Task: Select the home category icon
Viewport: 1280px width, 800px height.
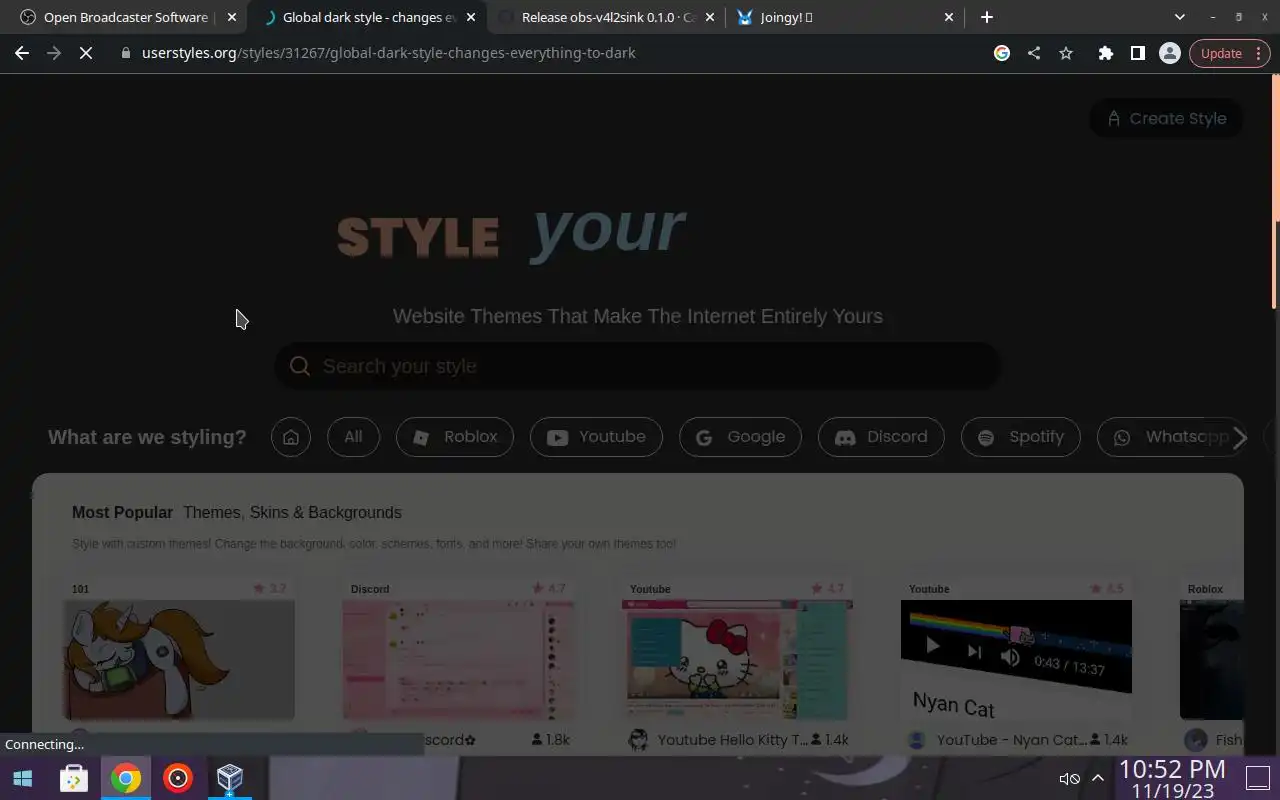Action: (x=291, y=437)
